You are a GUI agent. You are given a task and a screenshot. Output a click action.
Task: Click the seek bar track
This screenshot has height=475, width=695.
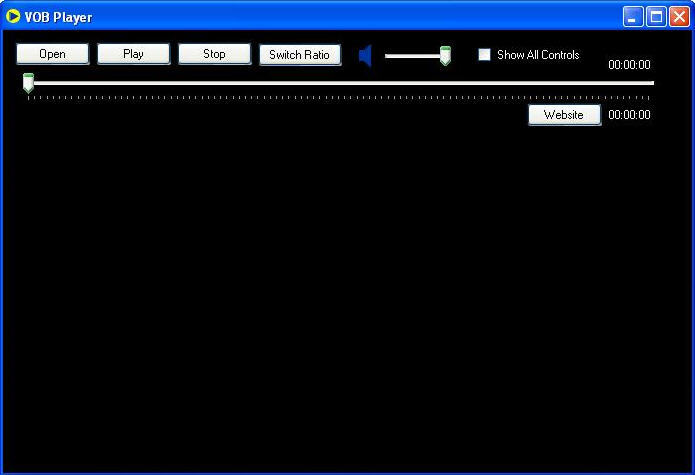[341, 83]
